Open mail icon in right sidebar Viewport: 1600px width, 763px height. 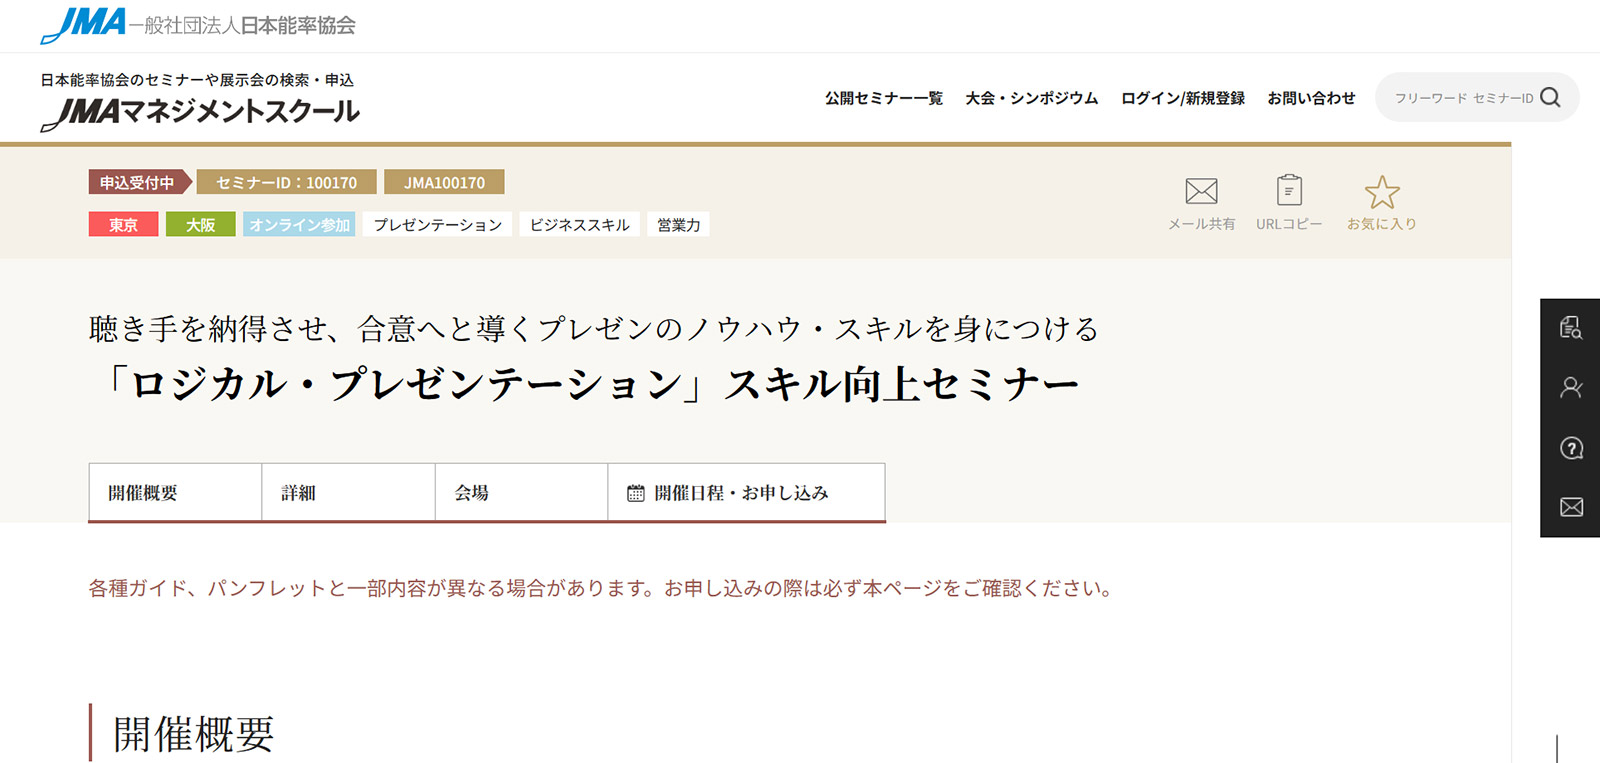[1571, 507]
